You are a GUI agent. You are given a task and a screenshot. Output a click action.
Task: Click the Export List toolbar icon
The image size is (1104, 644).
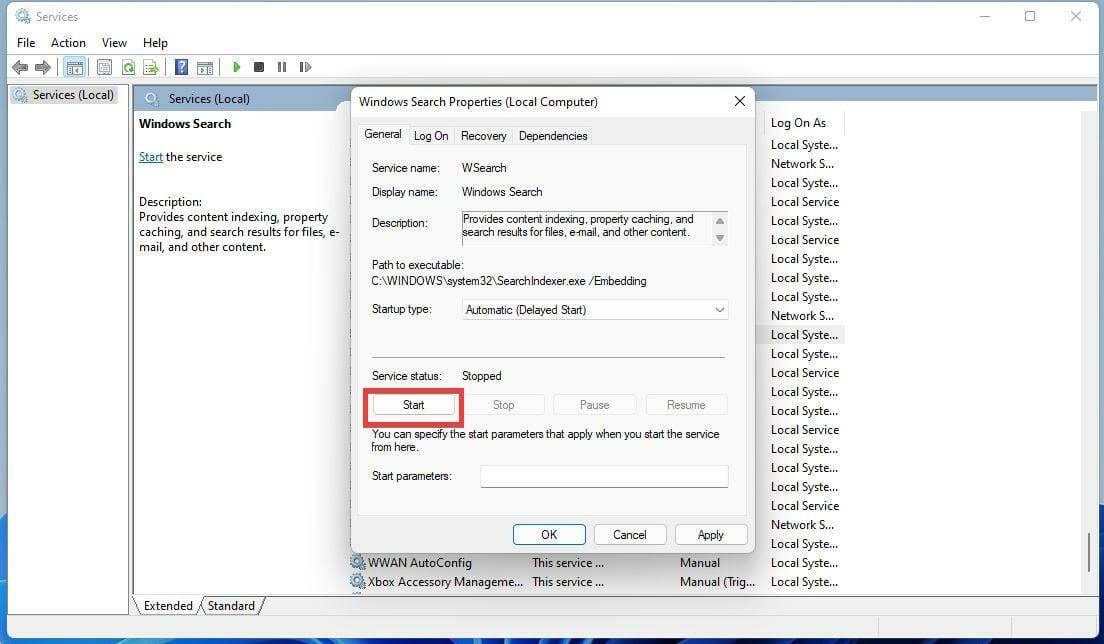click(x=151, y=67)
